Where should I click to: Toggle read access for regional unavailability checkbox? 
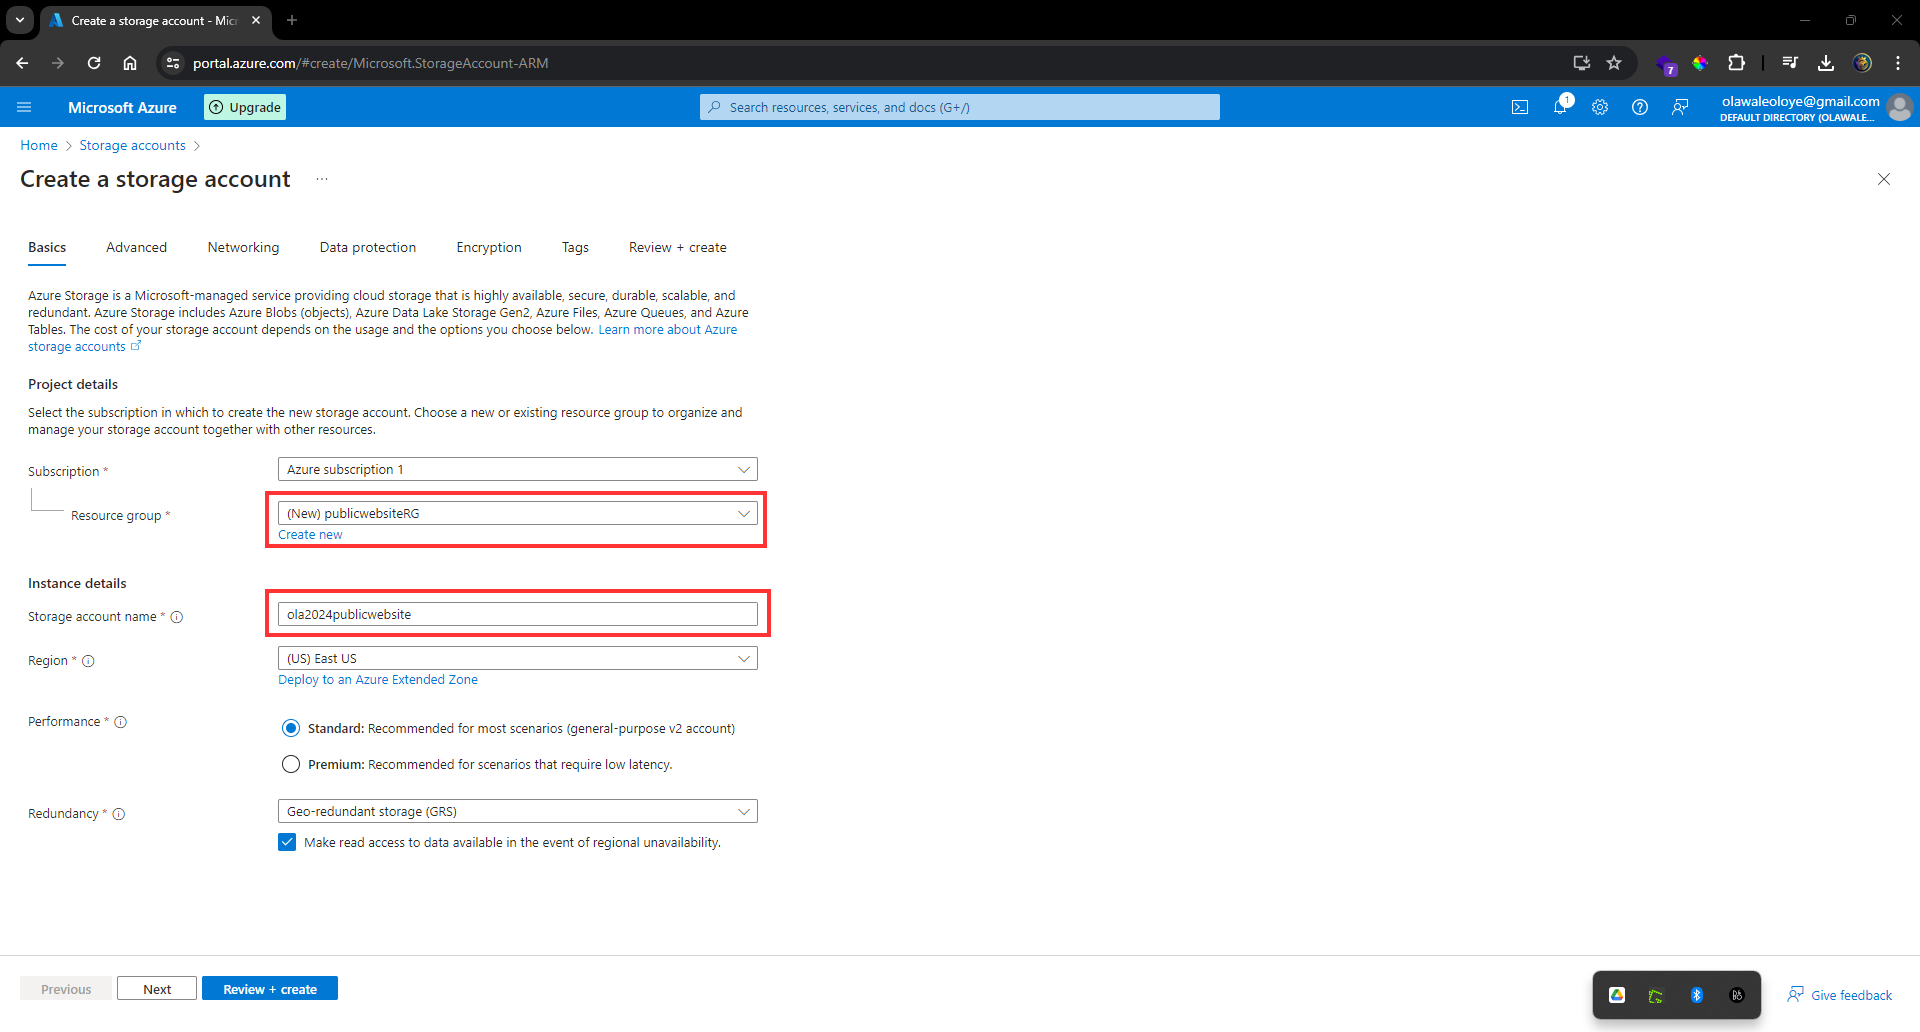287,842
